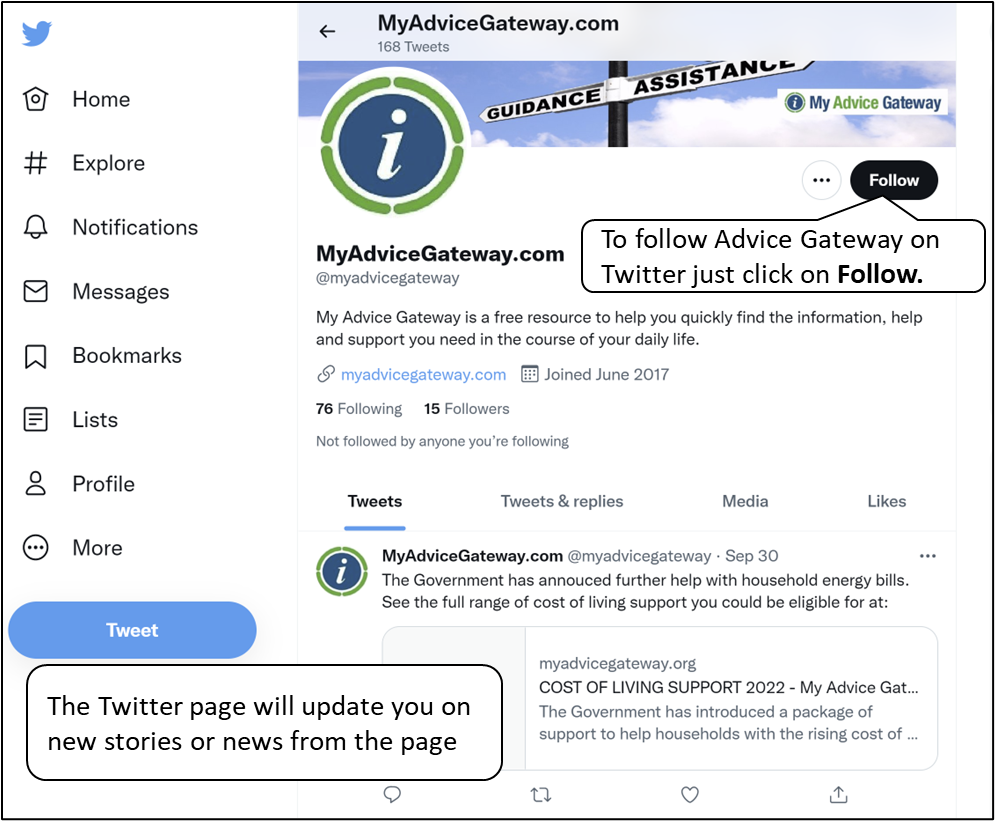The width and height of the screenshot is (995, 821).
Task: Retweet the energy bills tweet
Action: click(541, 794)
